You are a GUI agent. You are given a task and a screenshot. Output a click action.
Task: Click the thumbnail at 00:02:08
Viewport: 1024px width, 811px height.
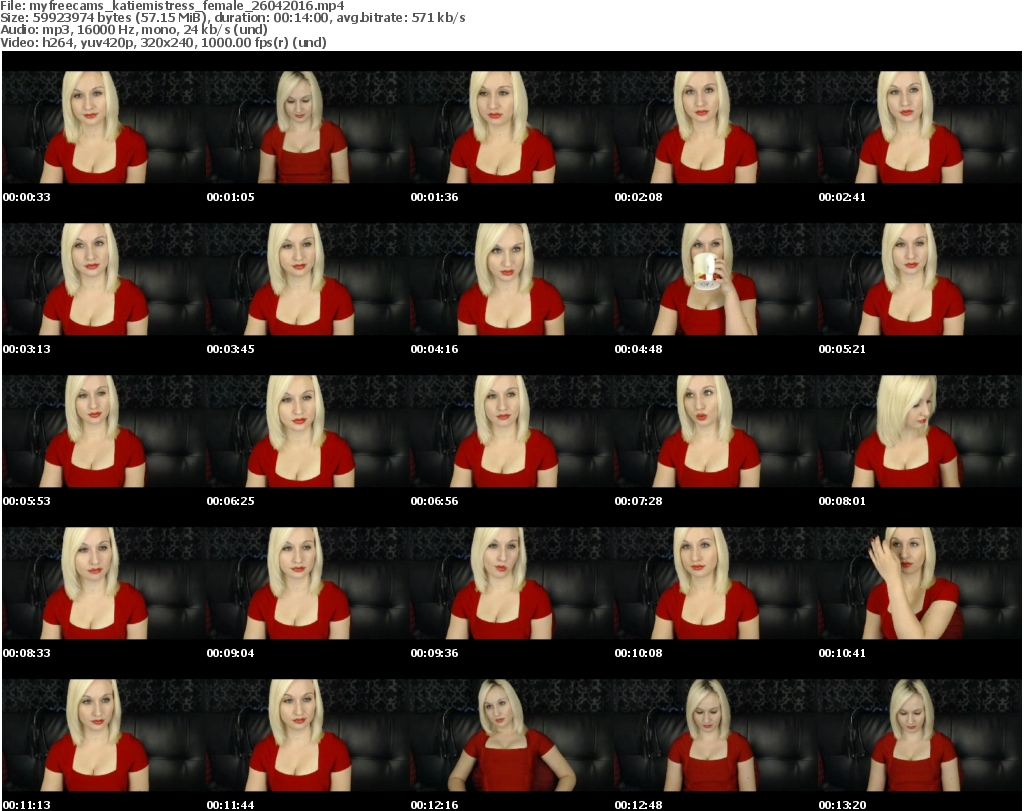coord(715,127)
